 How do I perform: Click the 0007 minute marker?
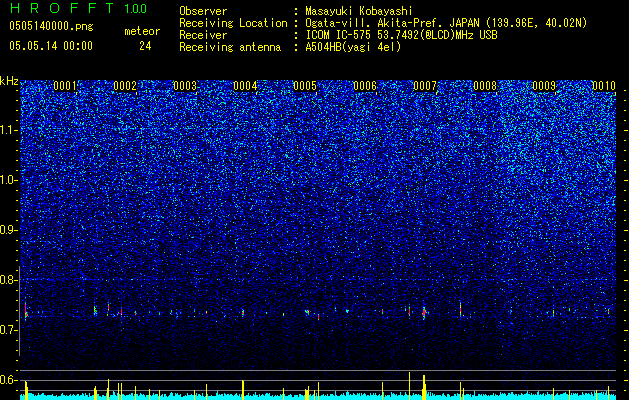(x=425, y=86)
